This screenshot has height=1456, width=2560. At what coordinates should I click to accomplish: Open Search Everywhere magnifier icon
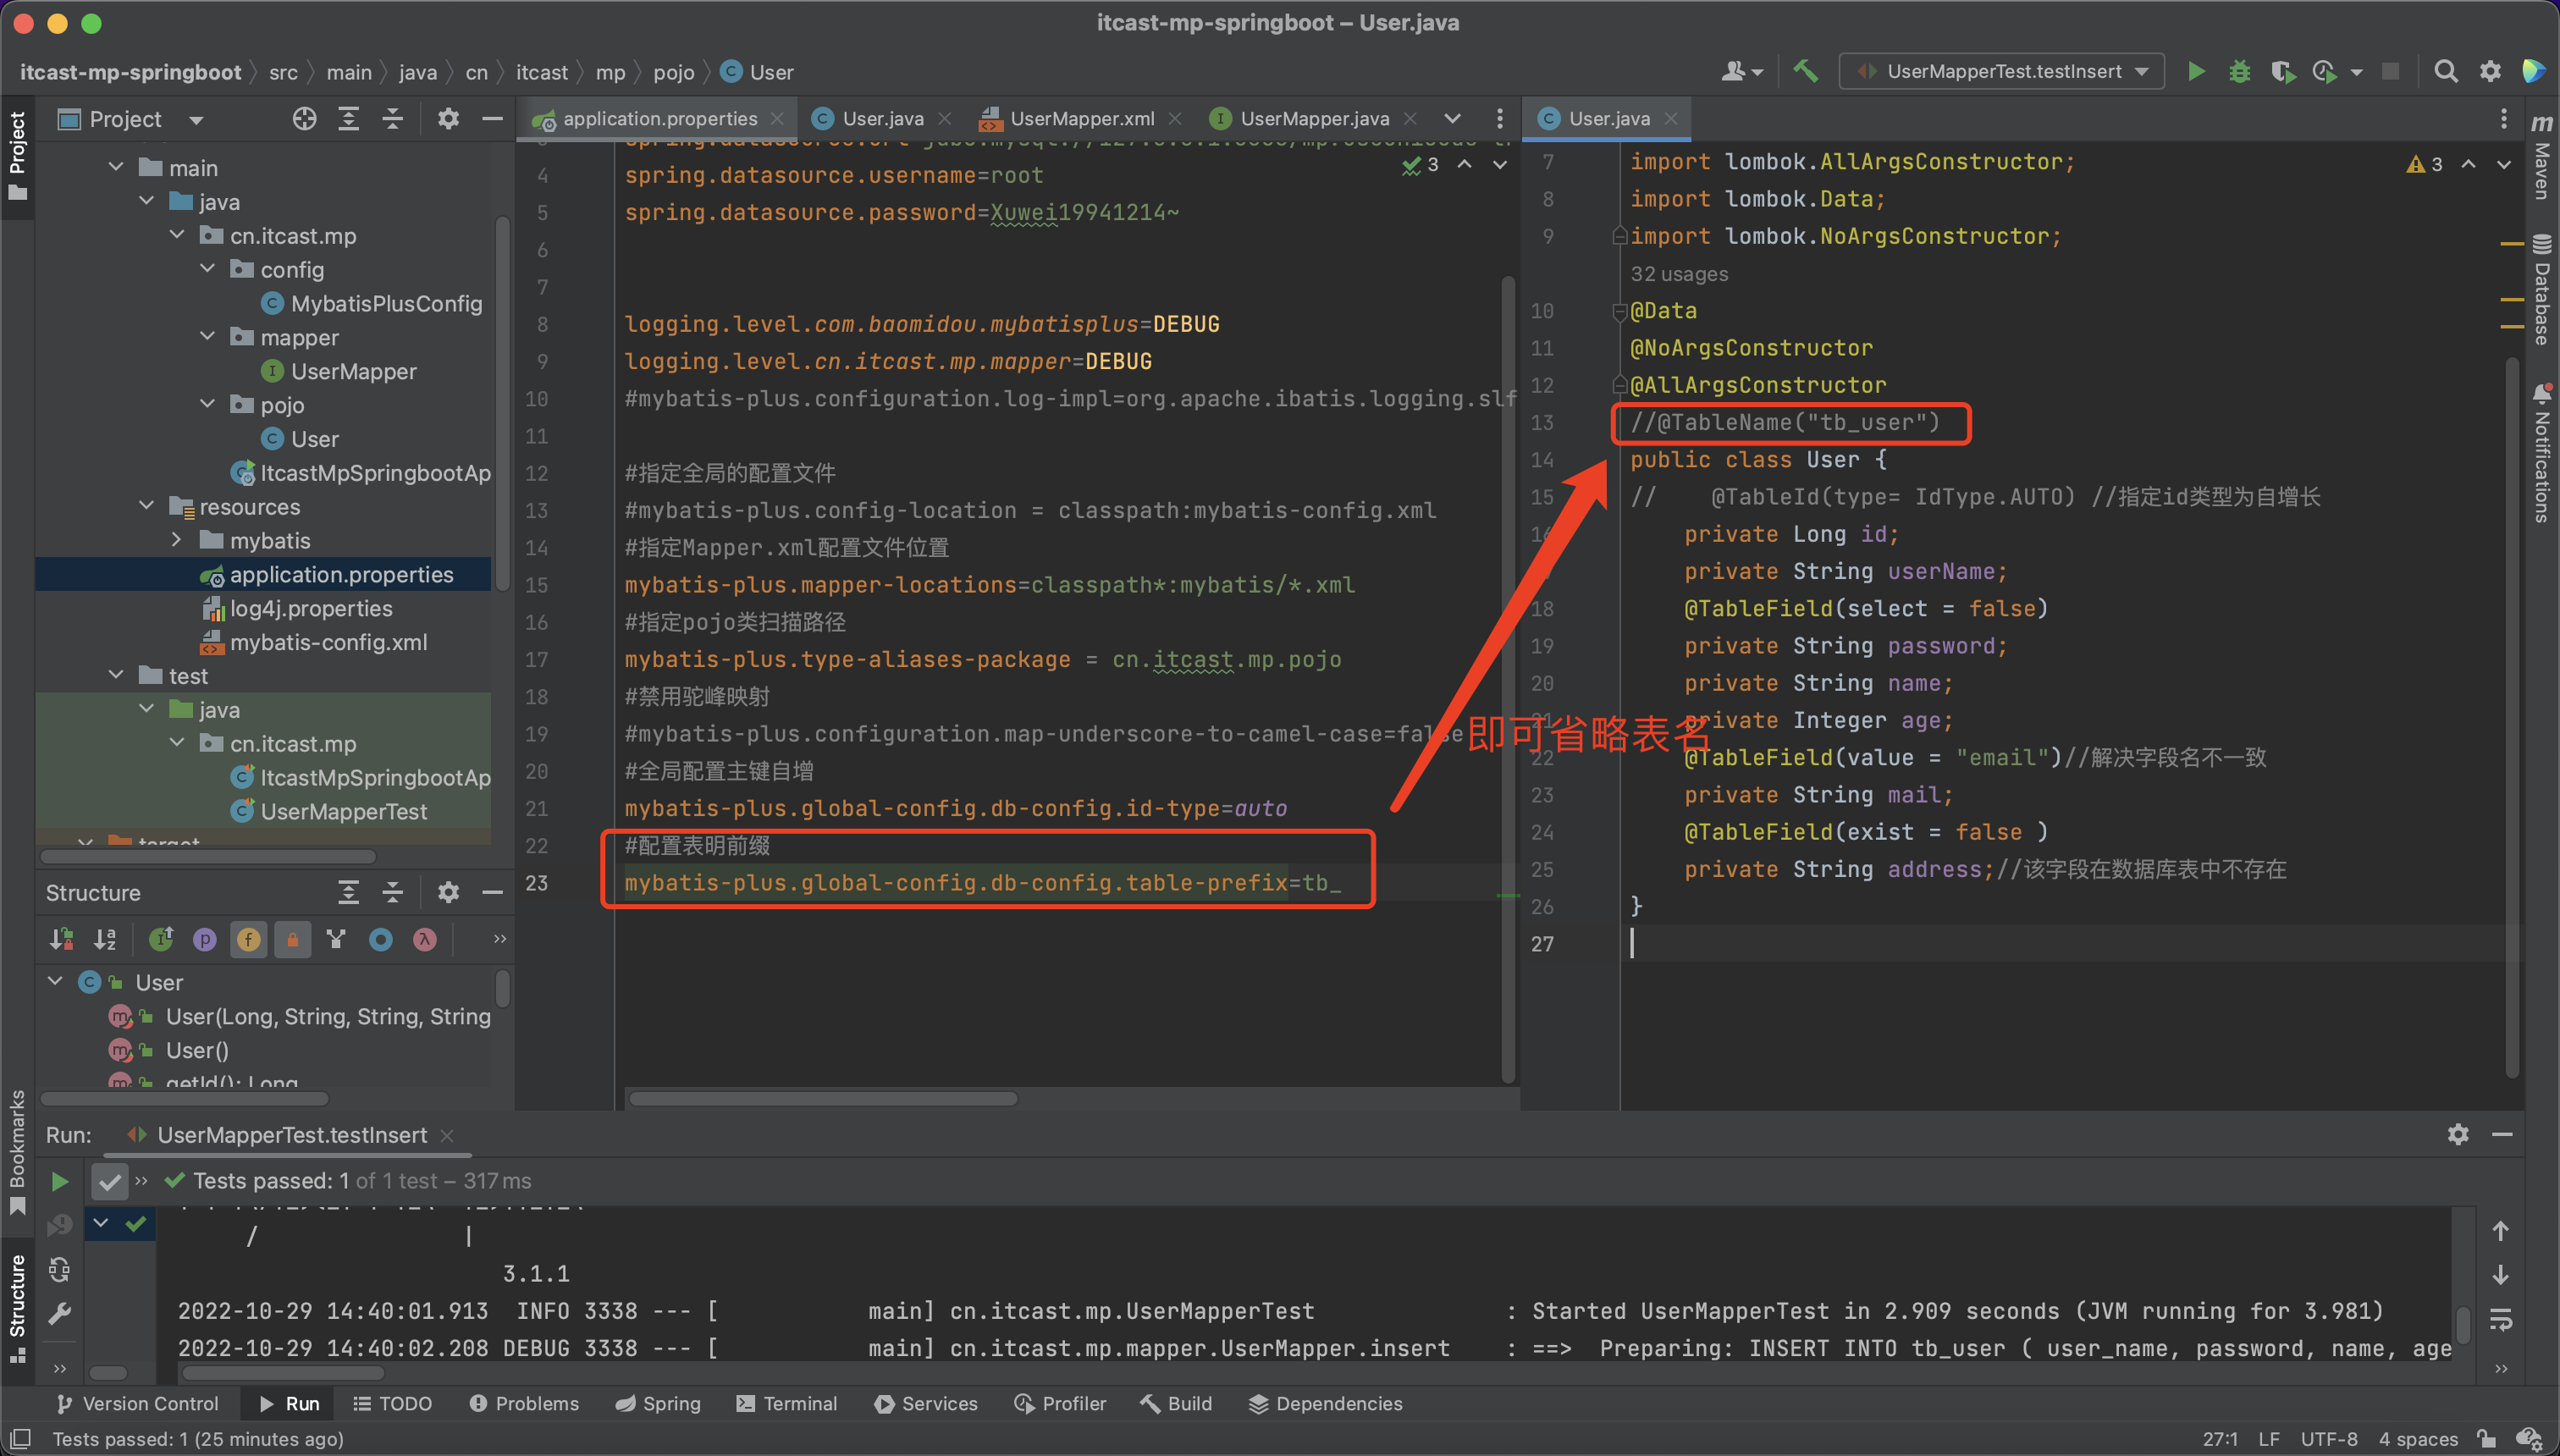click(x=2445, y=72)
